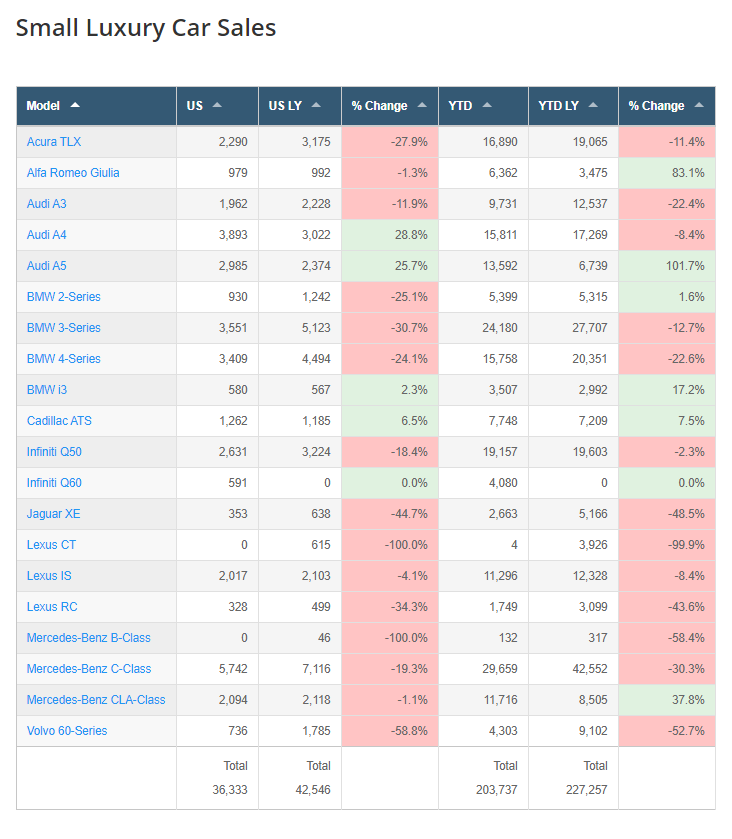Select Infiniti Q50 -18.4% cell
Screen dimensions: 732x839
point(390,452)
